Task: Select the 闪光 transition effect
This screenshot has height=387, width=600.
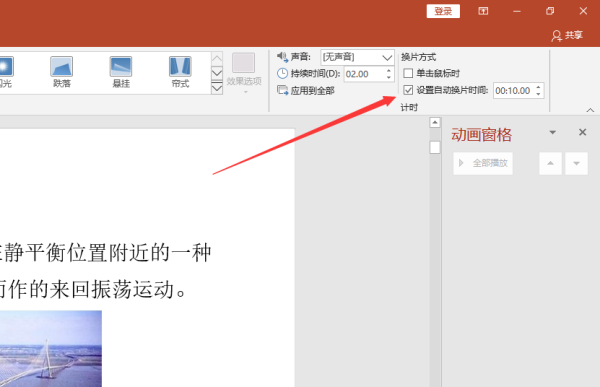Action: coord(6,72)
